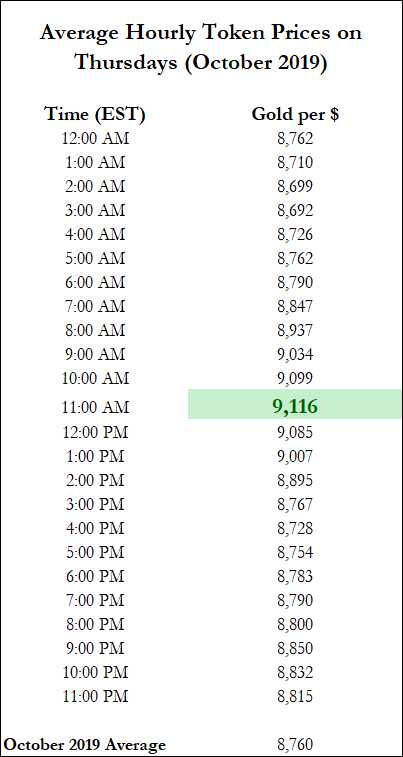Click the 7:00 AM time cell
The height and width of the screenshot is (757, 403).
tap(96, 306)
